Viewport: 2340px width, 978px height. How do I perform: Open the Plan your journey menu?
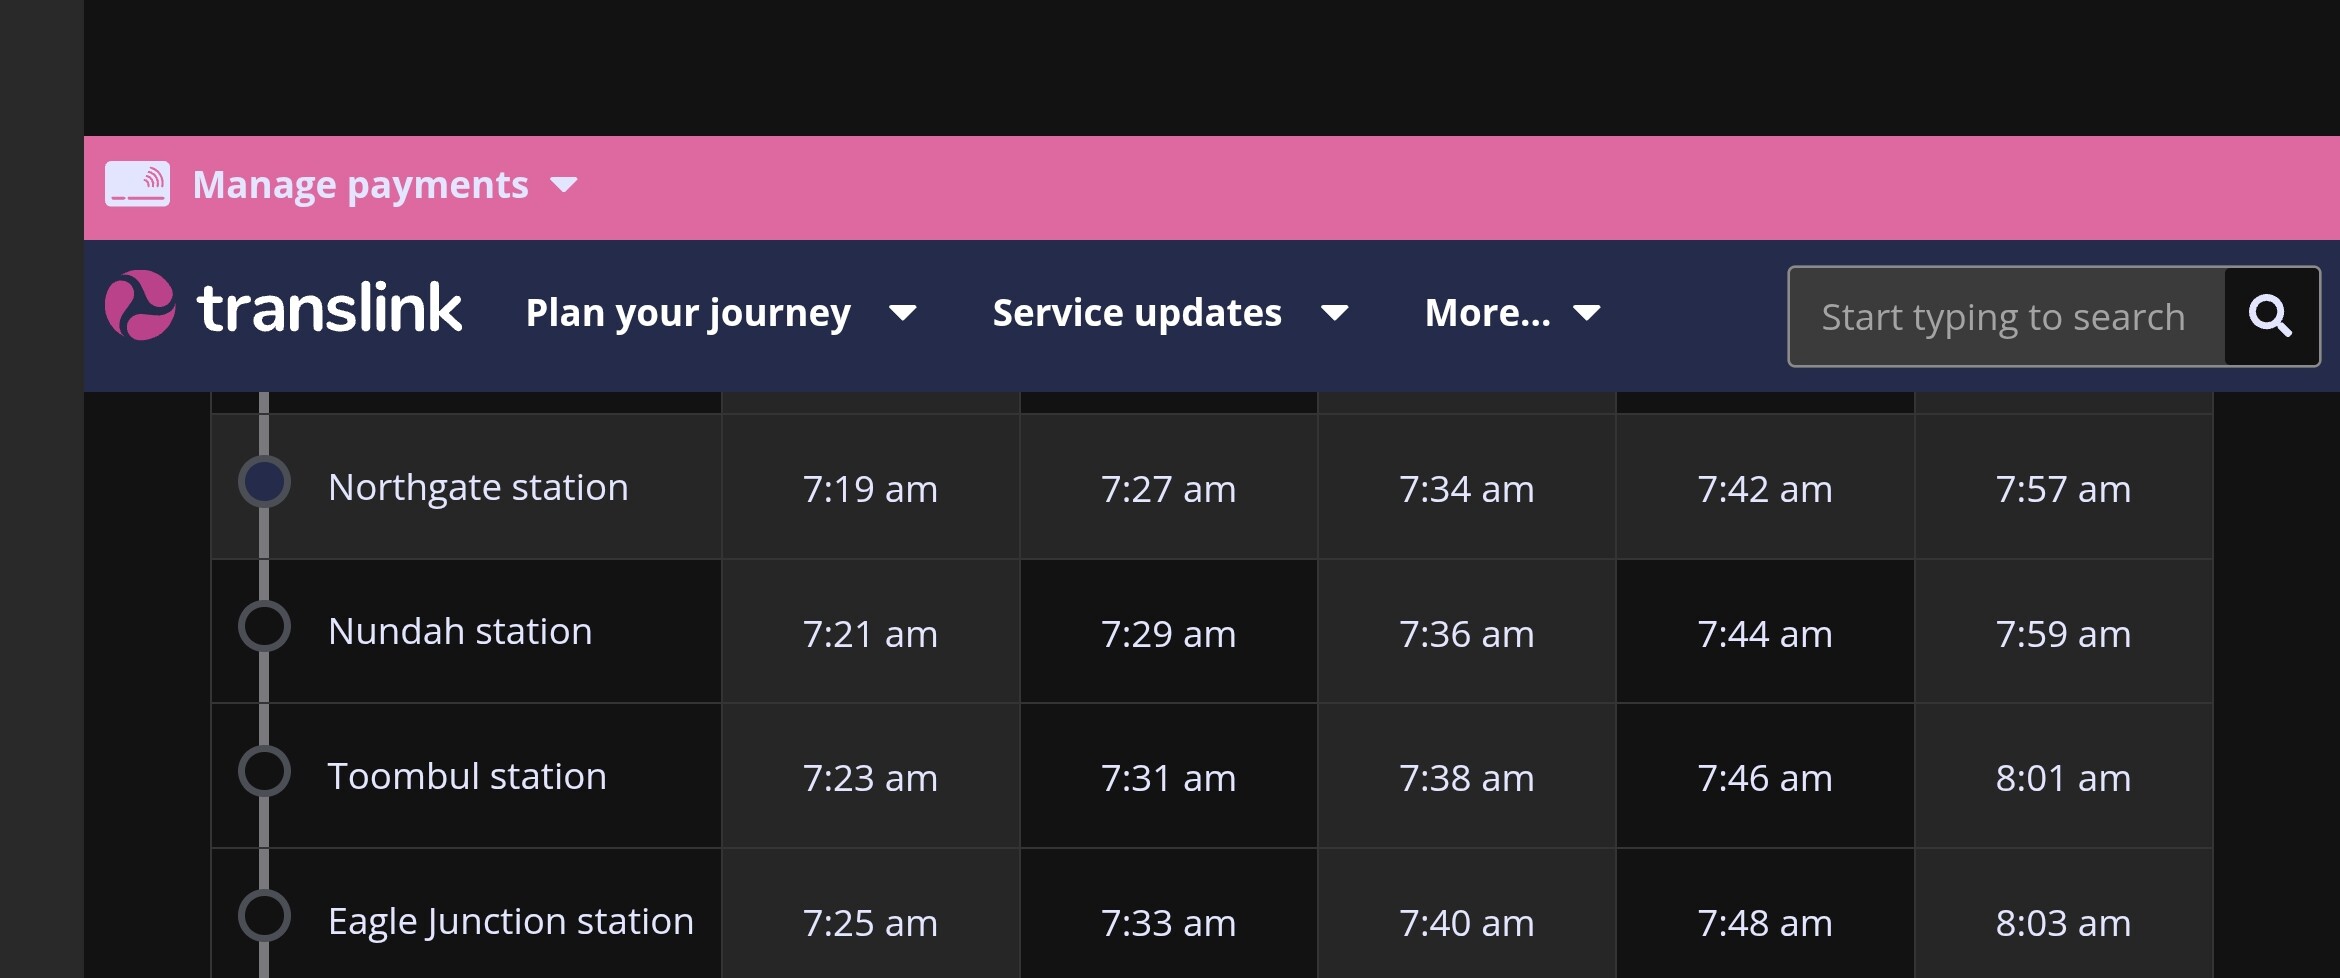click(x=688, y=313)
